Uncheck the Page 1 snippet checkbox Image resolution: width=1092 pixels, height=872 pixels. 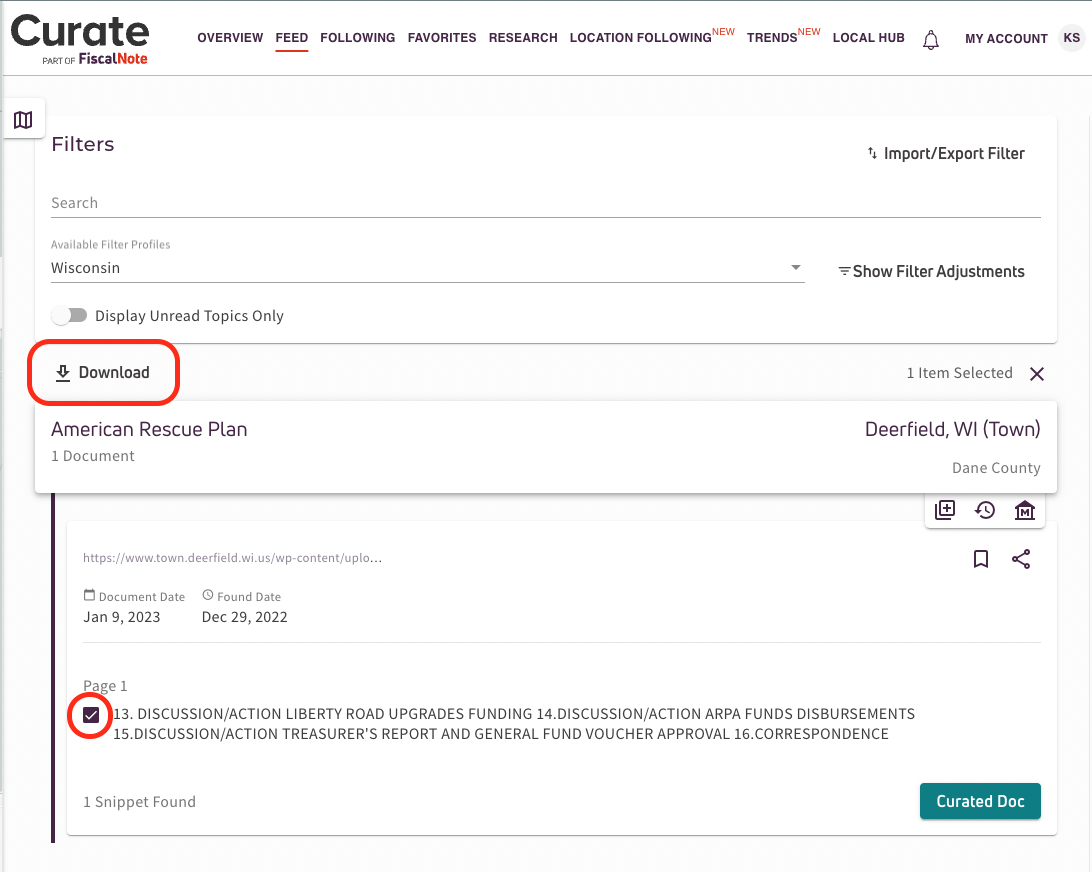click(91, 715)
